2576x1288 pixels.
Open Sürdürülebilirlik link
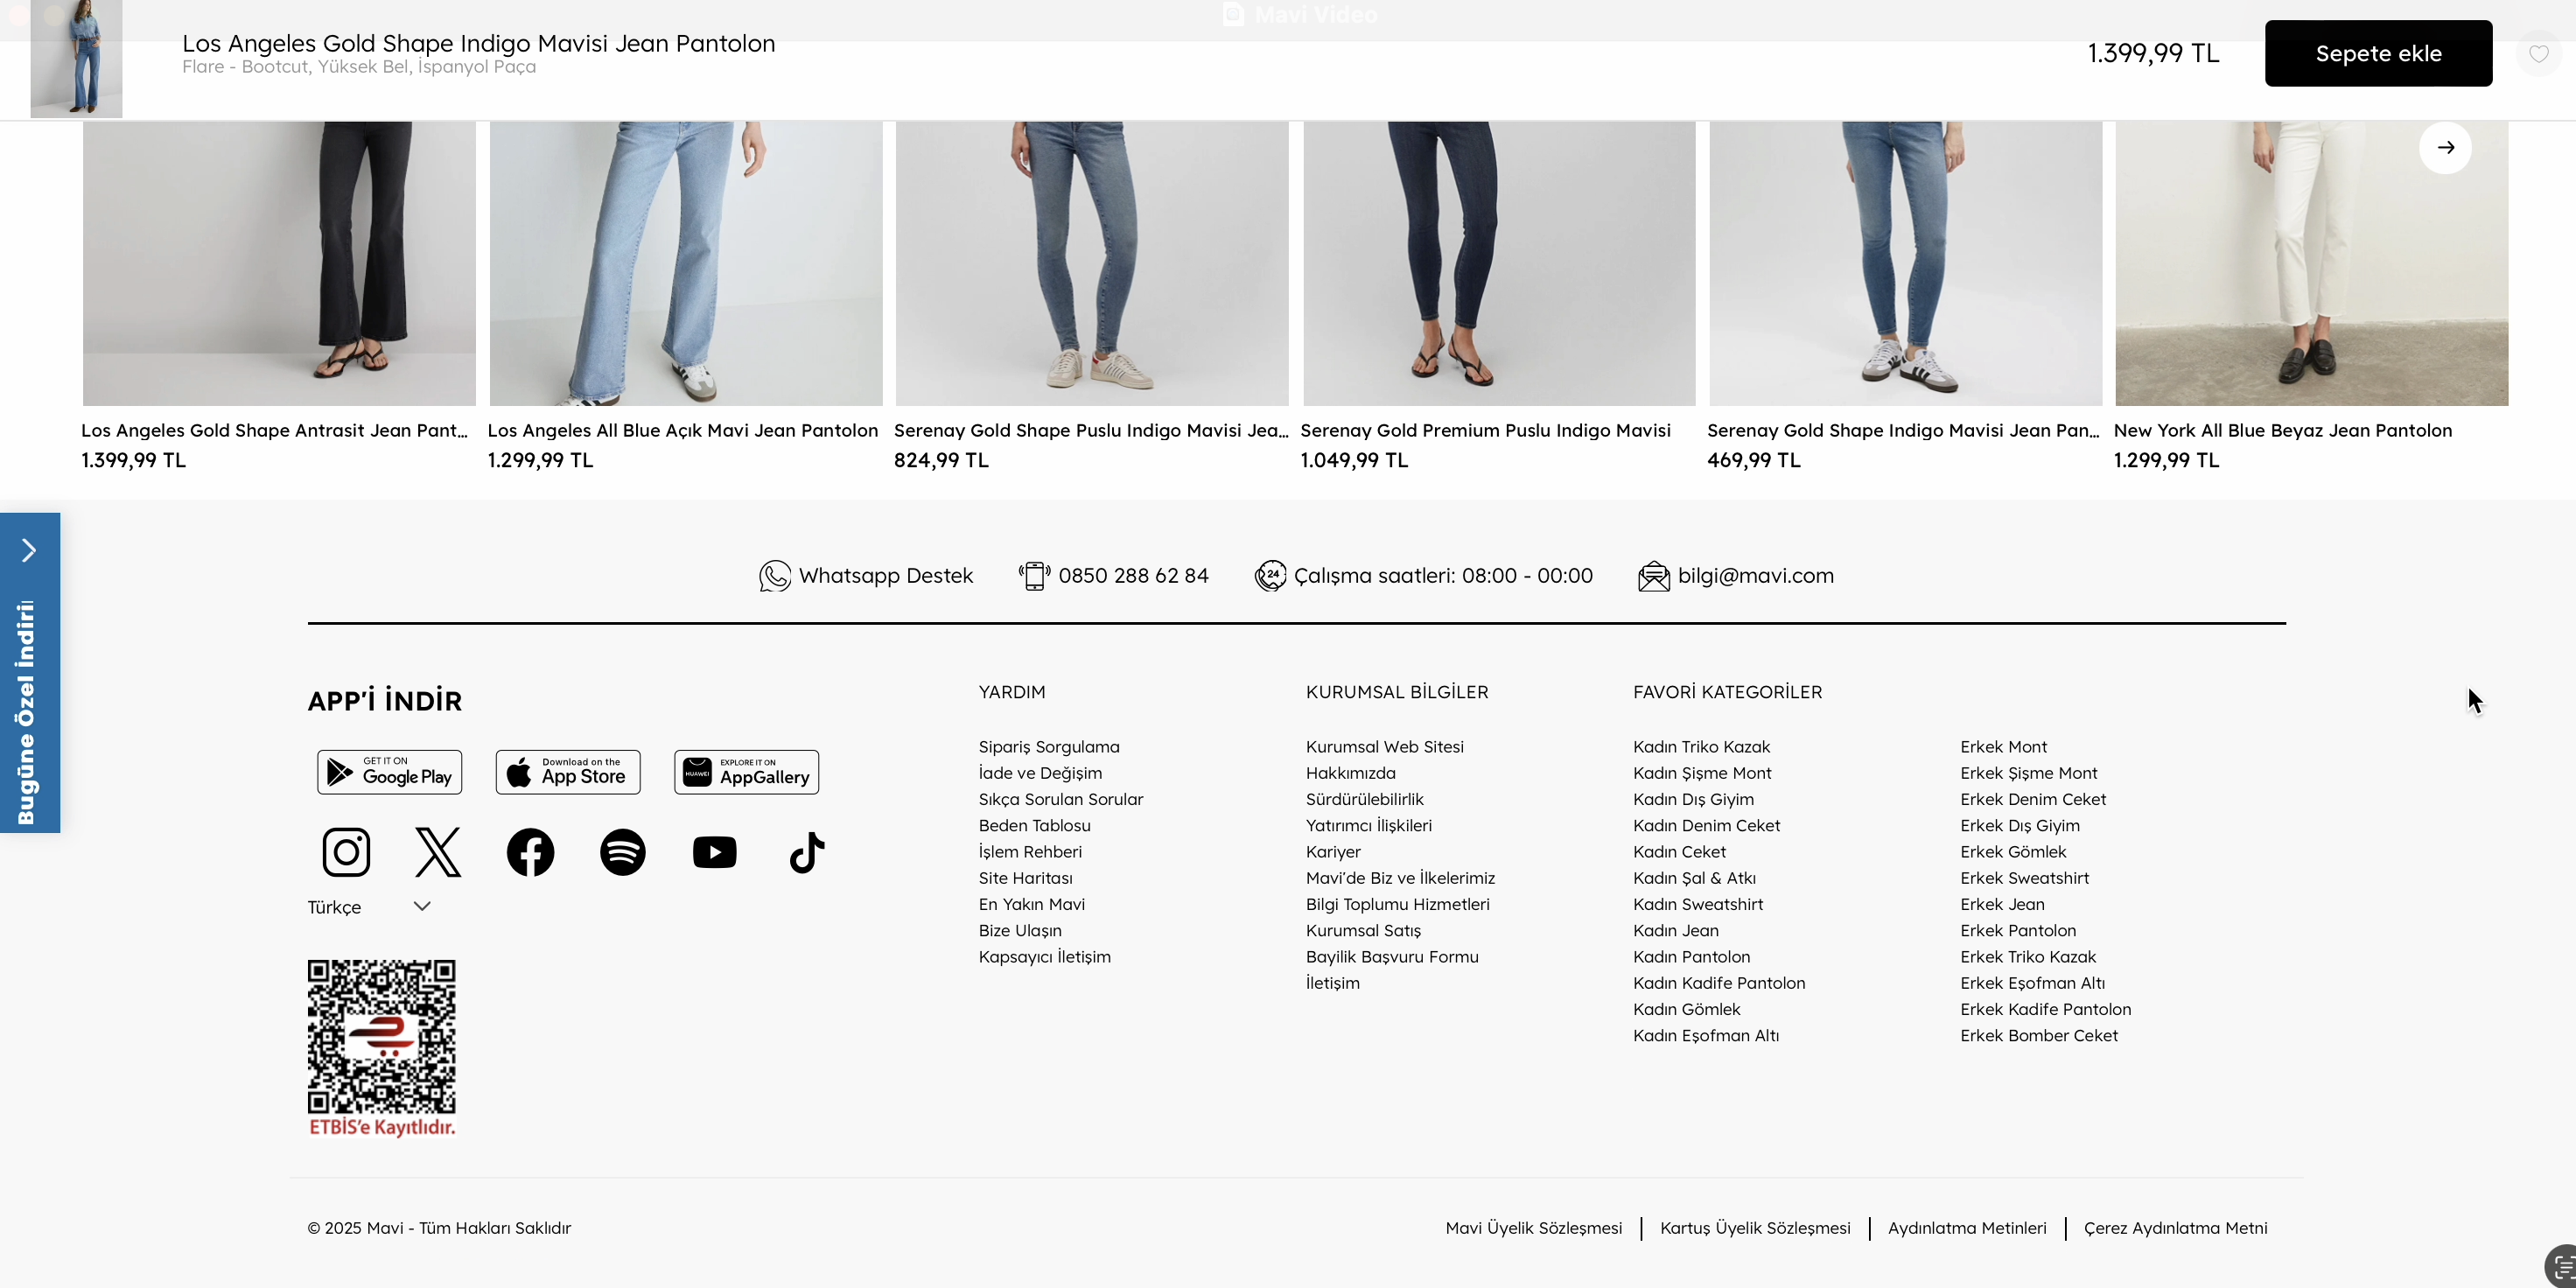tap(1364, 799)
